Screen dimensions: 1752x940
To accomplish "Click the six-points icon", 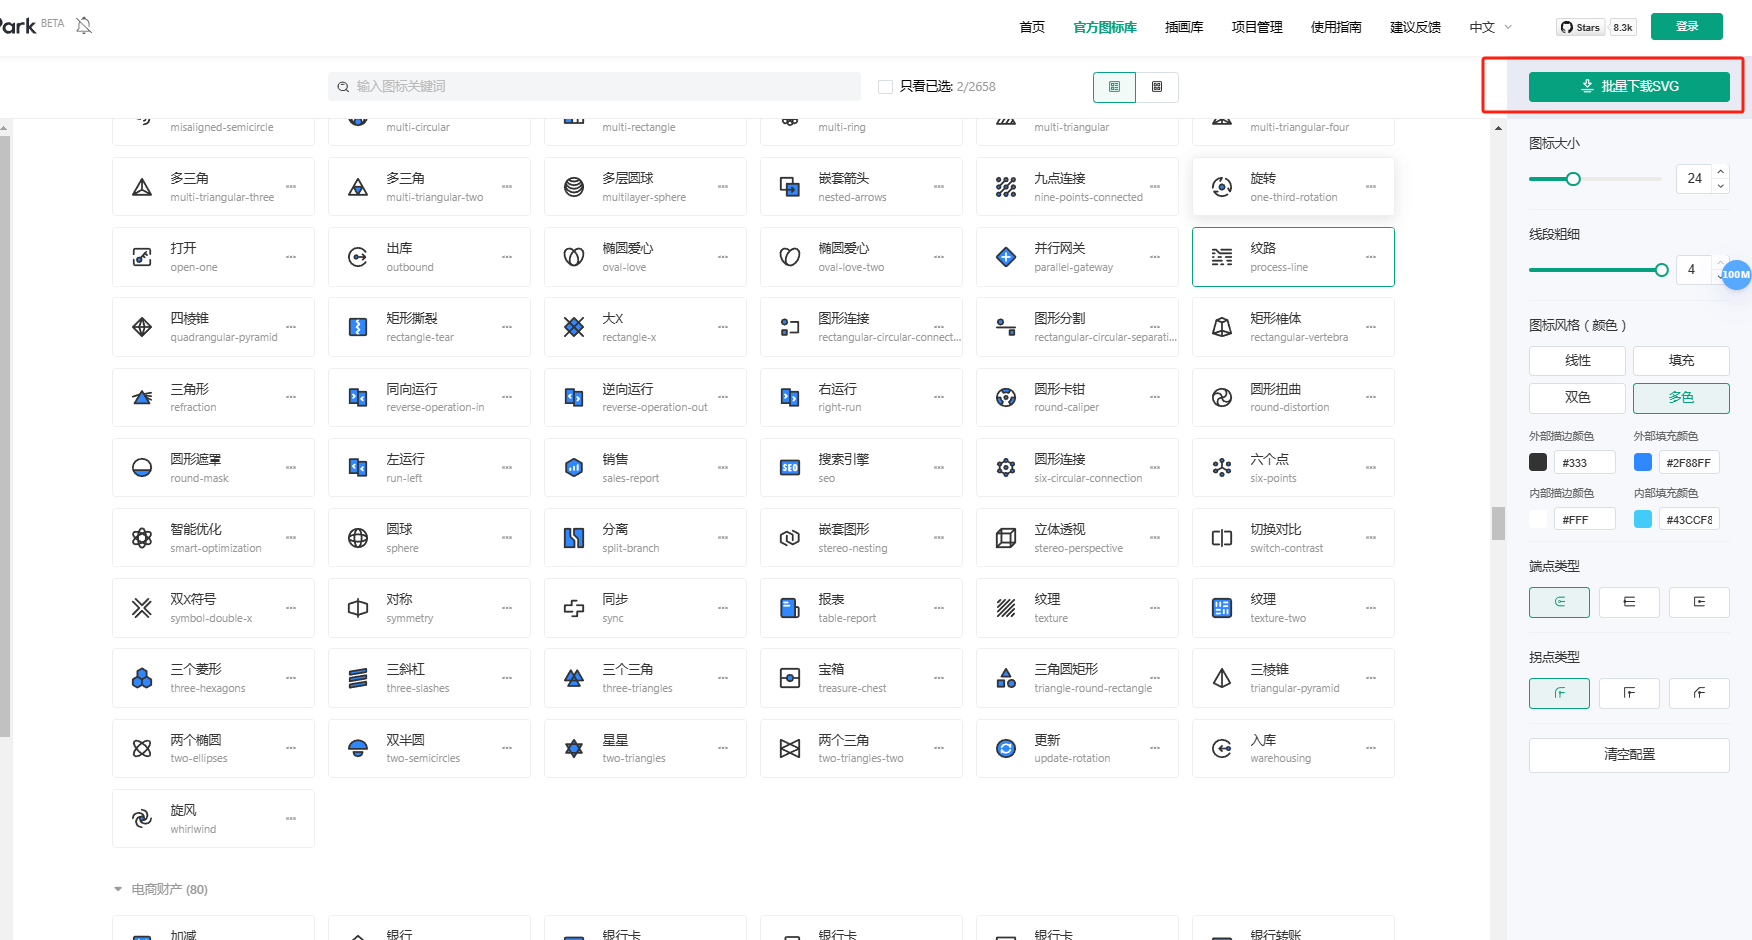I will [1293, 468].
